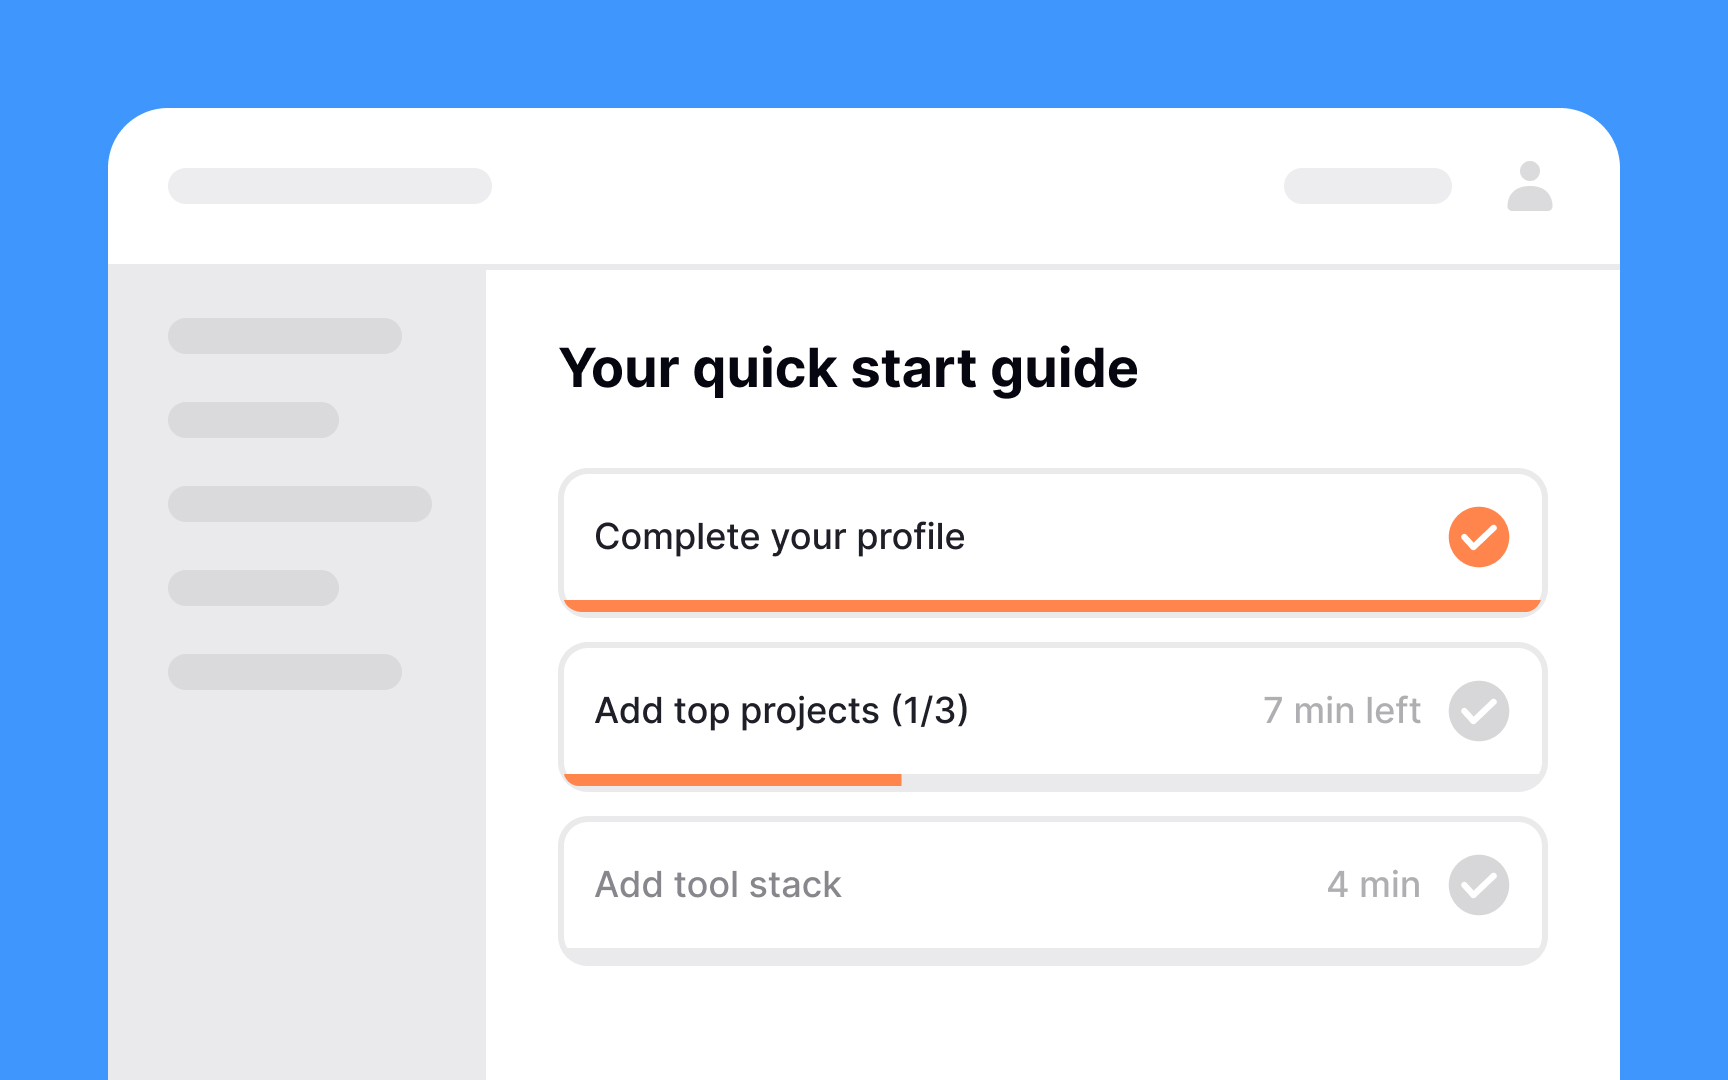Select the fourth sidebar placeholder item
This screenshot has width=1728, height=1080.
point(253,588)
